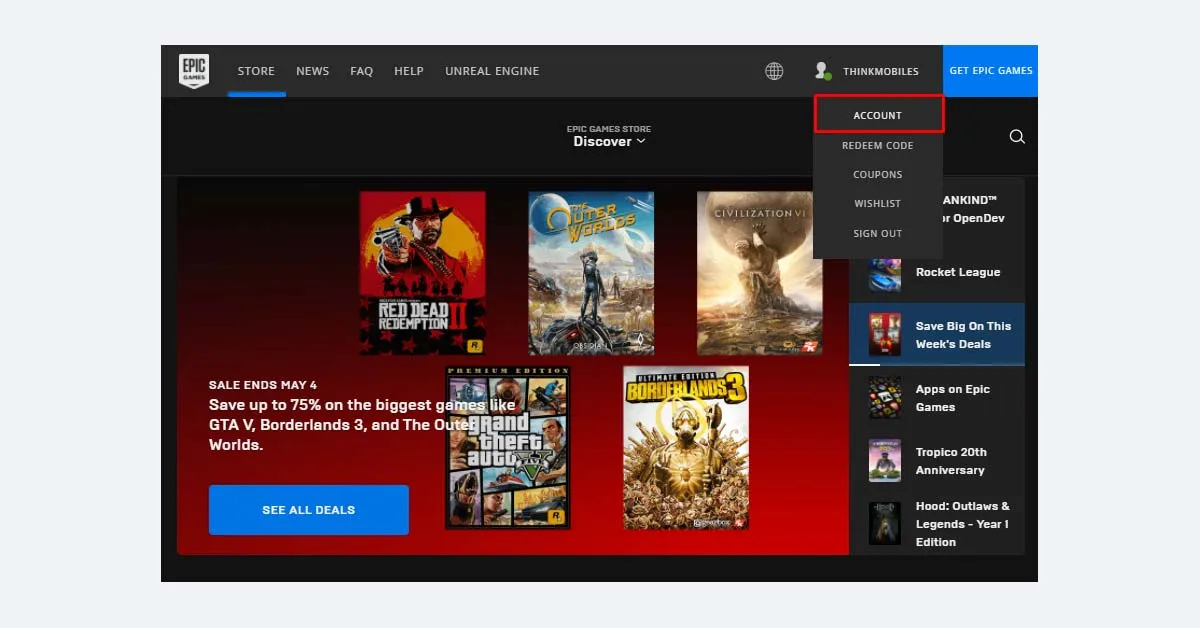This screenshot has height=628, width=1200.
Task: Go to the NEWS navigation tab
Action: 312,71
